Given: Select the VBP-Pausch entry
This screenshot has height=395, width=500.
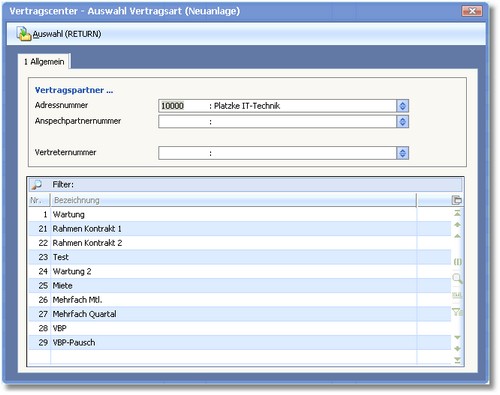Looking at the screenshot, I should (x=240, y=342).
